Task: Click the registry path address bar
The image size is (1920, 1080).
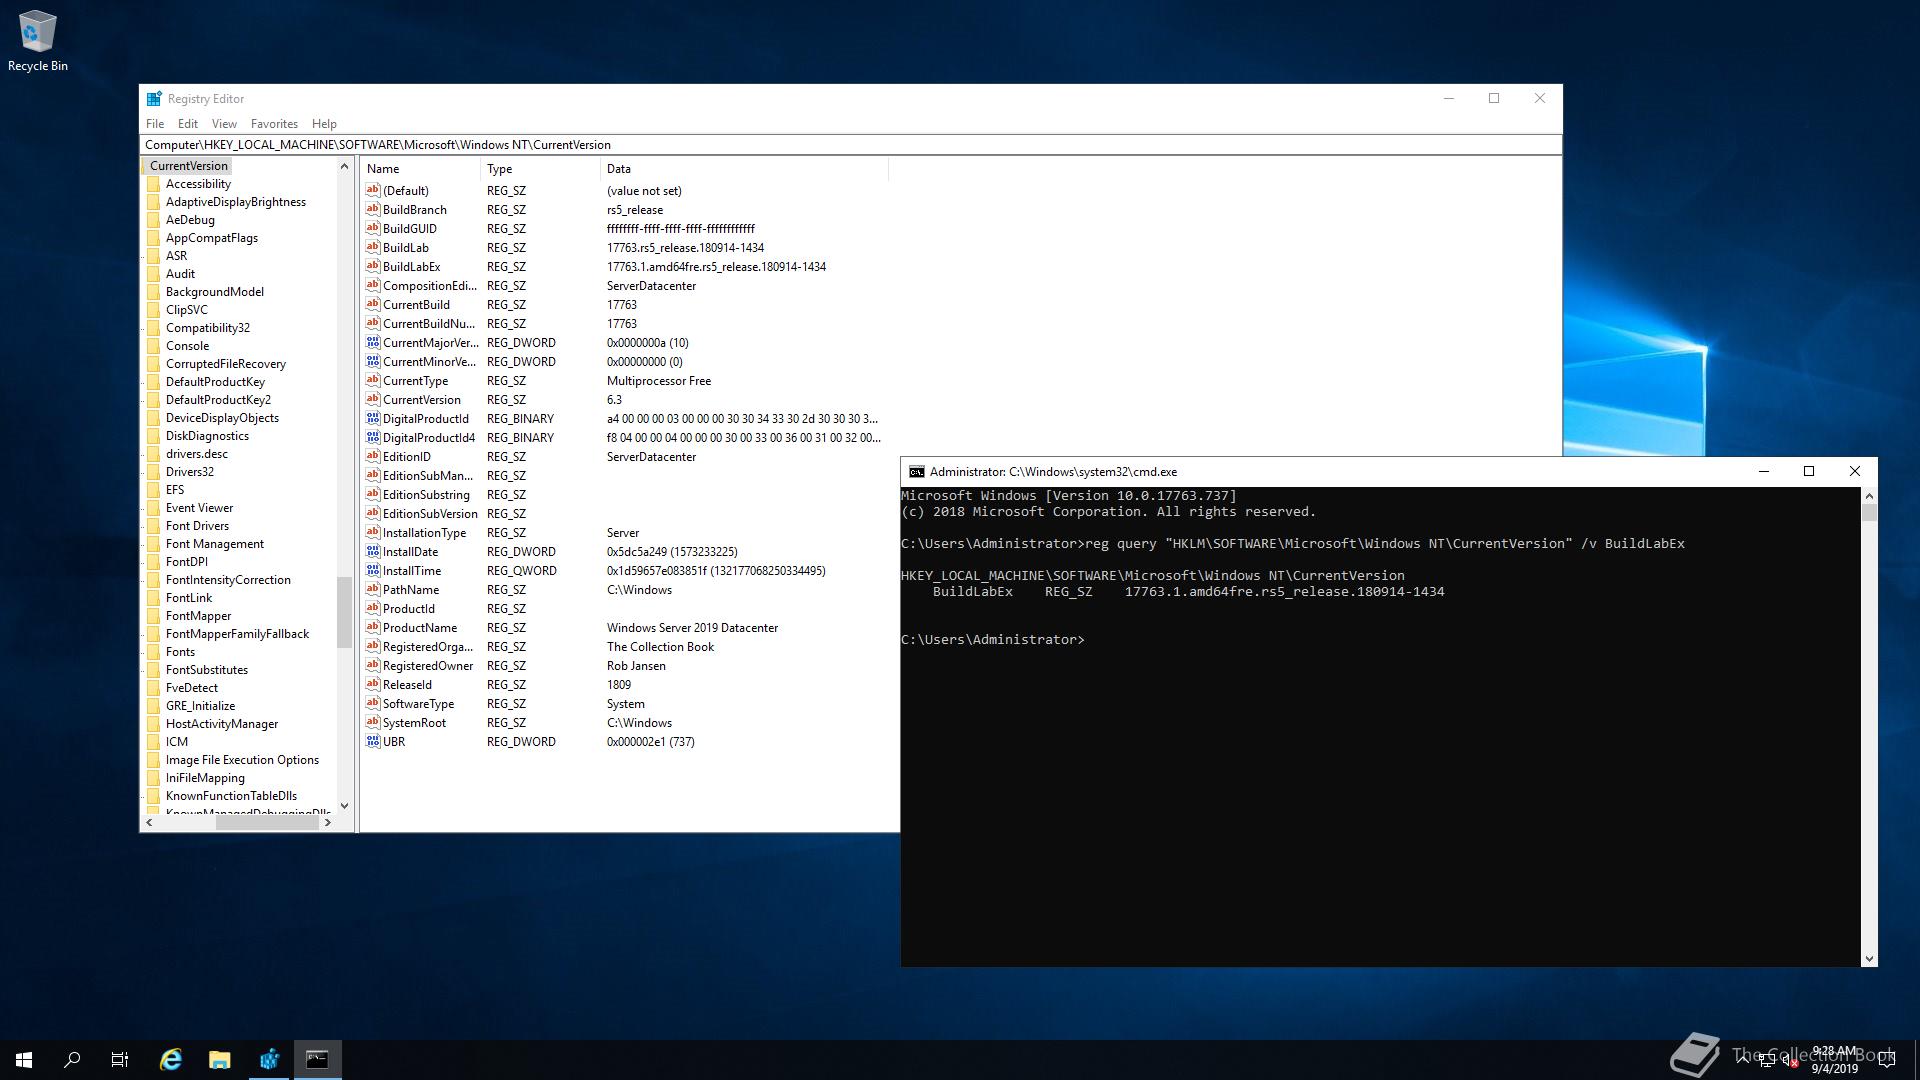Action: [850, 145]
